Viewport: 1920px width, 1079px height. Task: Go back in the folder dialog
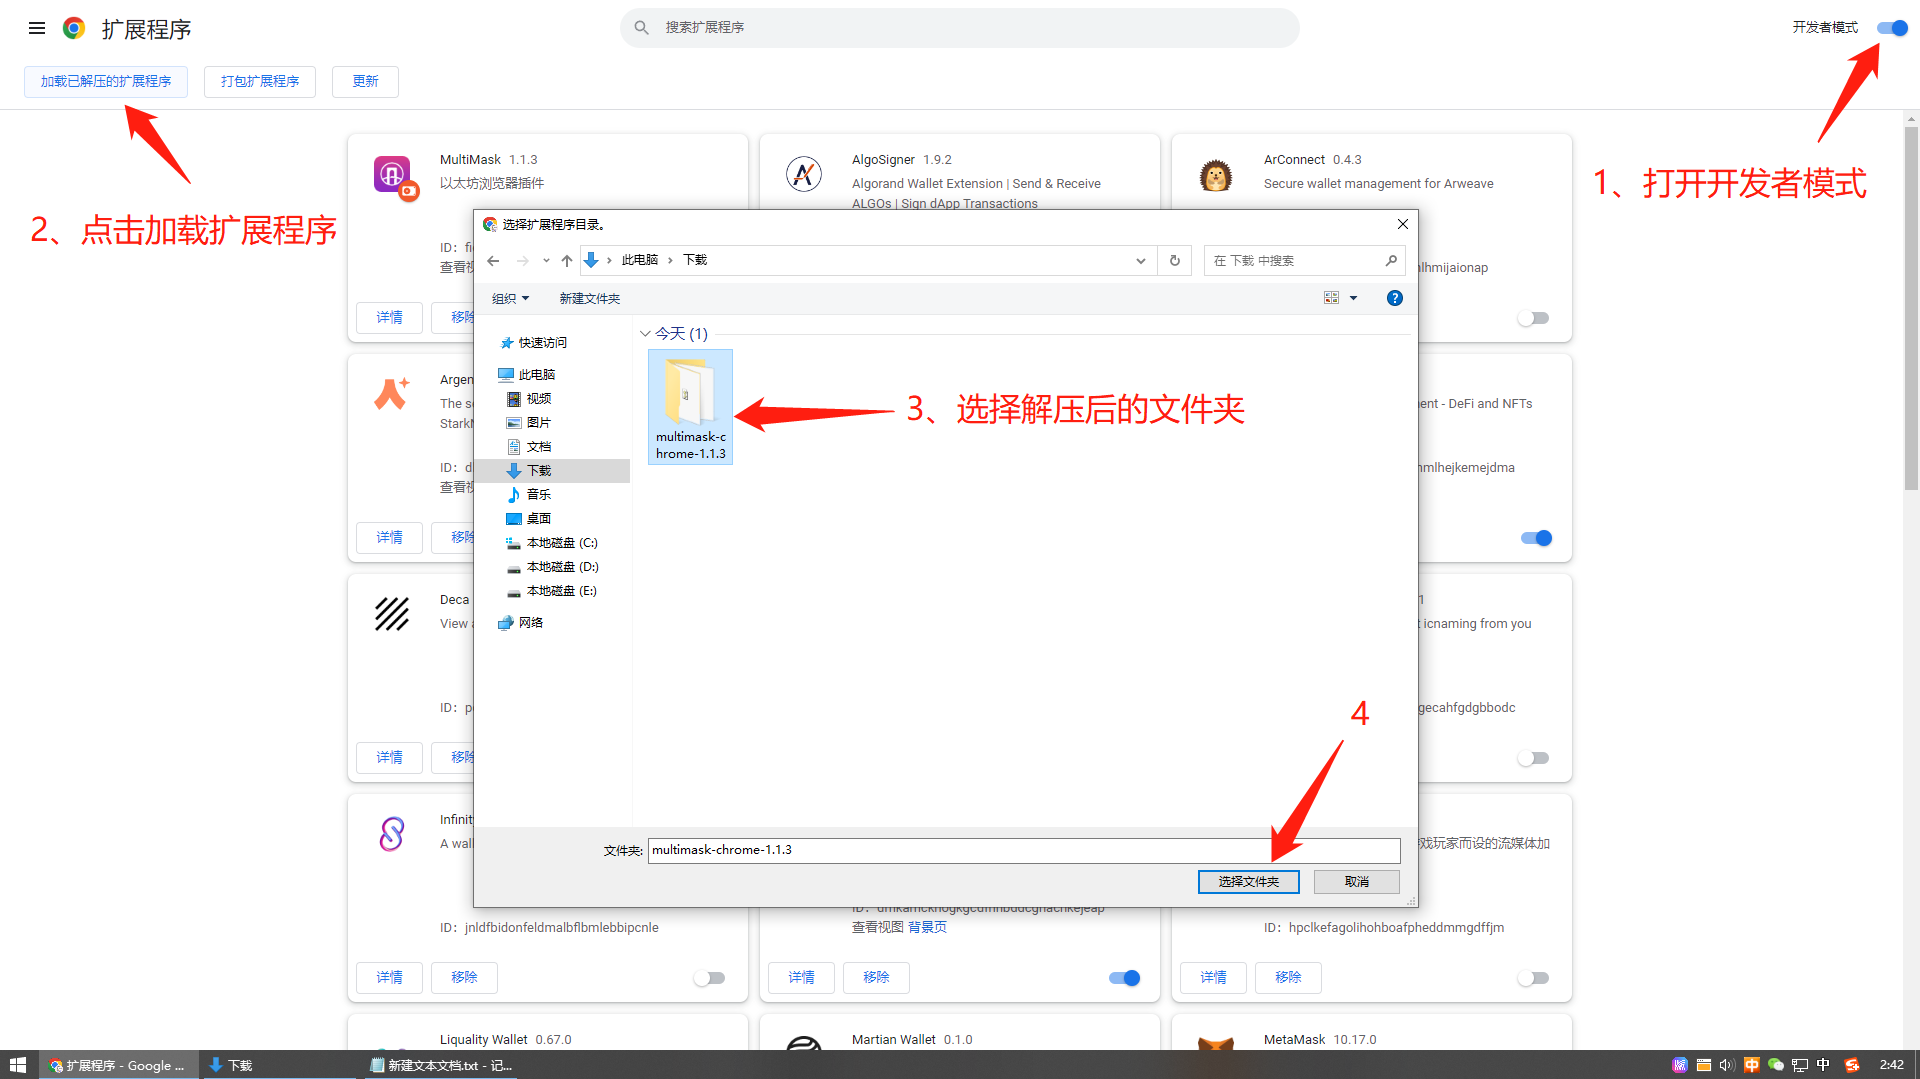click(493, 261)
